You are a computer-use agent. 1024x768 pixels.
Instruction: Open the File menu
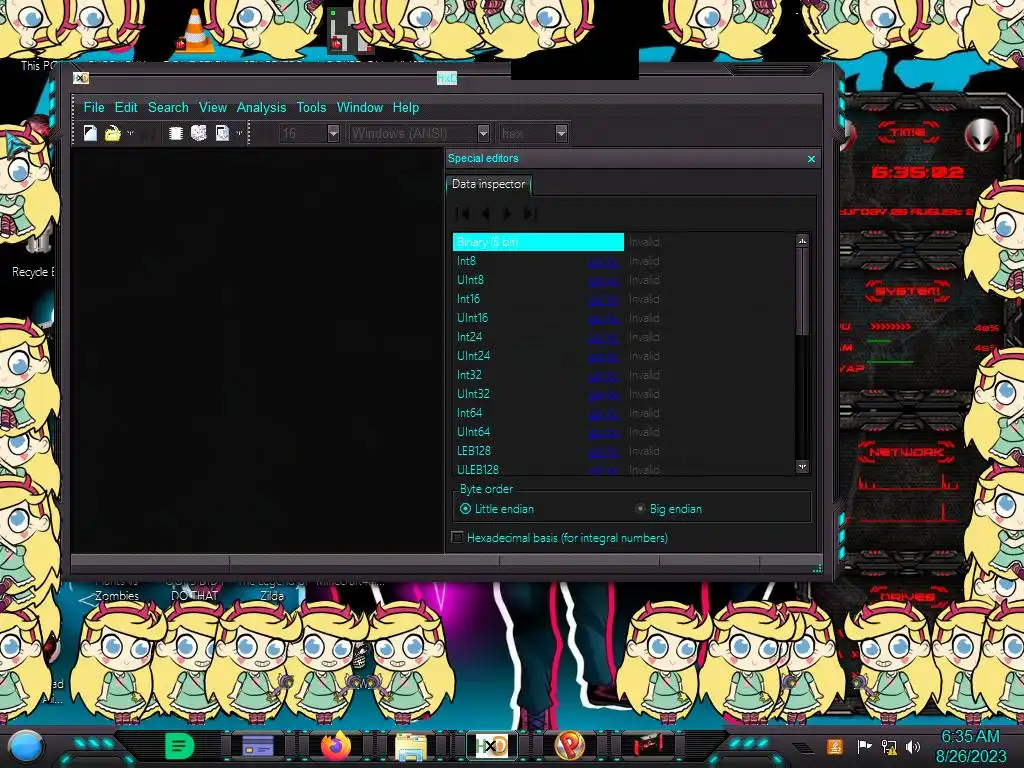[x=93, y=107]
